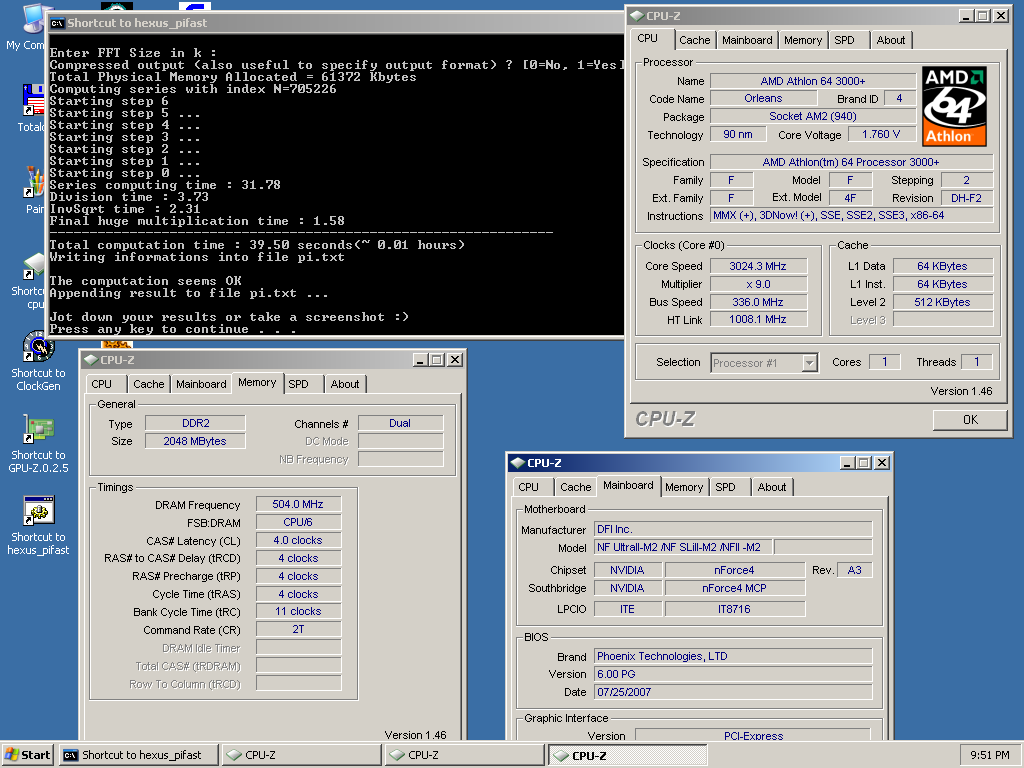The image size is (1024, 768).
Task: Click the Chipset model field nForce4
Action: [x=735, y=570]
